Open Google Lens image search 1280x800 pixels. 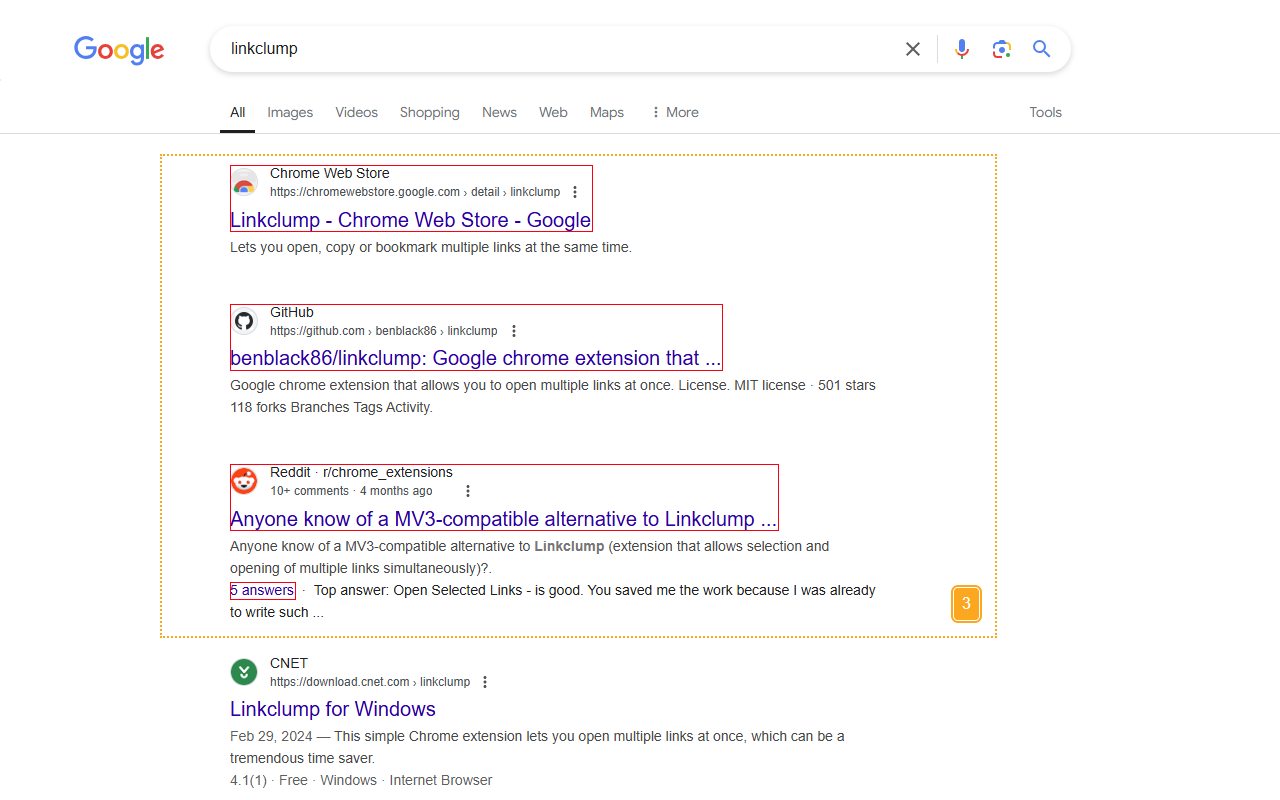pyautogui.click(x=1001, y=48)
